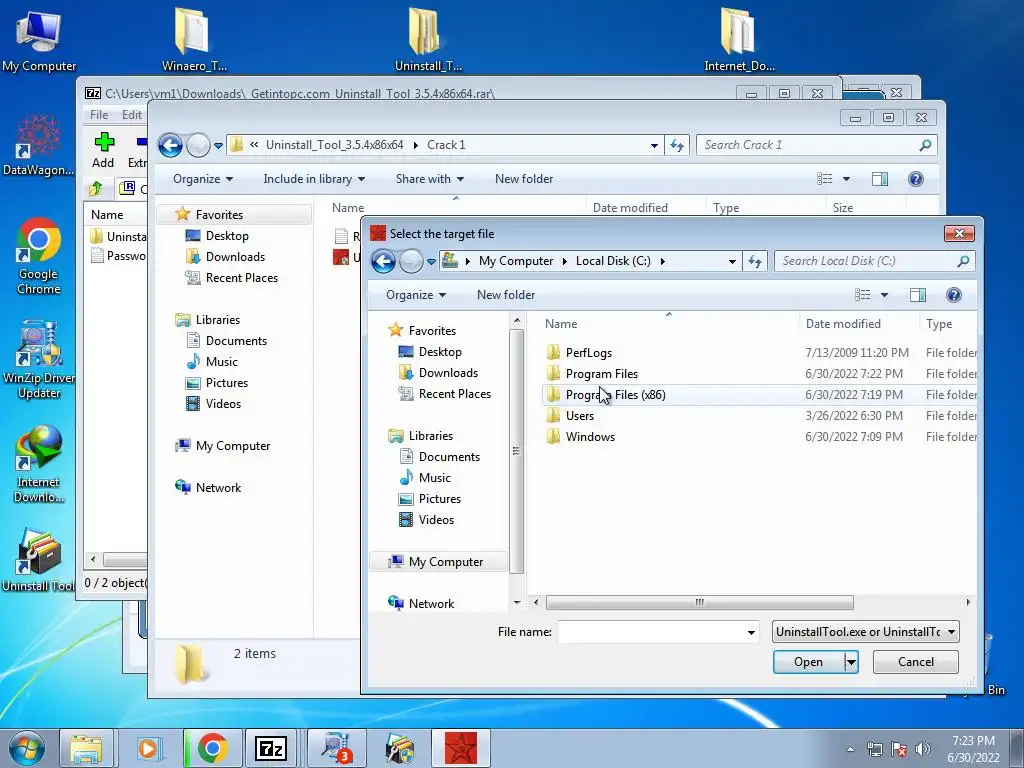Show preview pane in Crack 1 explorer window
Screen dimensions: 1024x768
(880, 179)
